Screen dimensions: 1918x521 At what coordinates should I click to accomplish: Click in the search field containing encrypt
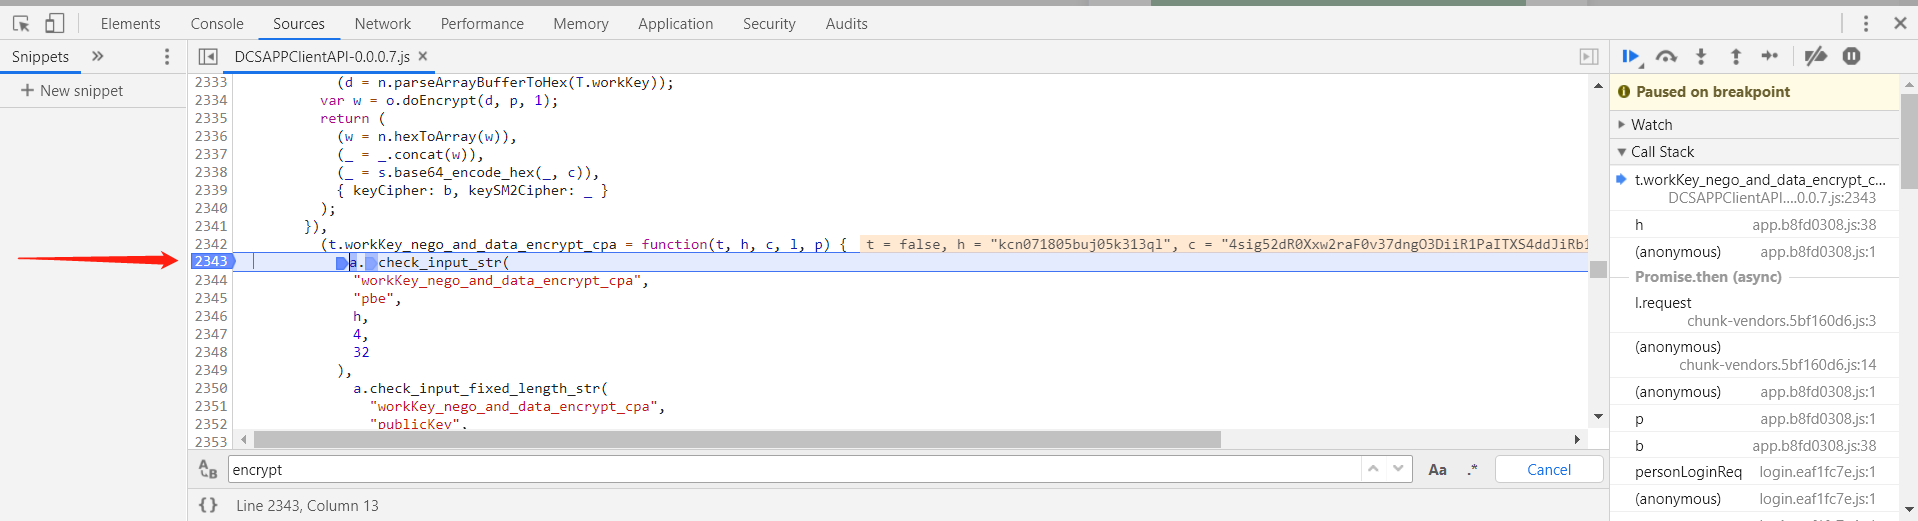click(795, 470)
